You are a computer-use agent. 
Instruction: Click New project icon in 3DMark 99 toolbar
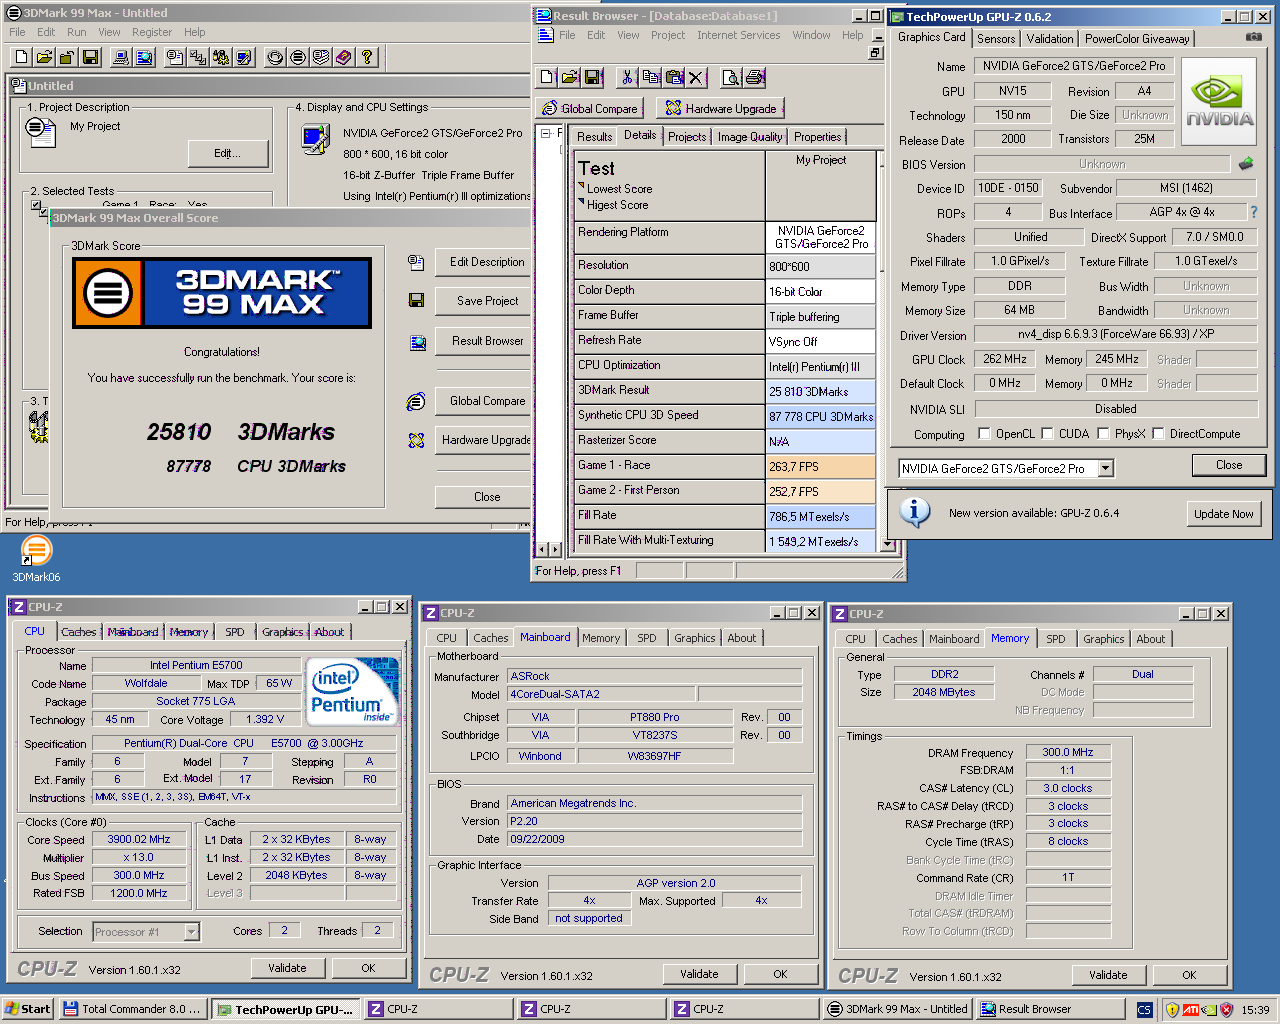click(x=23, y=58)
